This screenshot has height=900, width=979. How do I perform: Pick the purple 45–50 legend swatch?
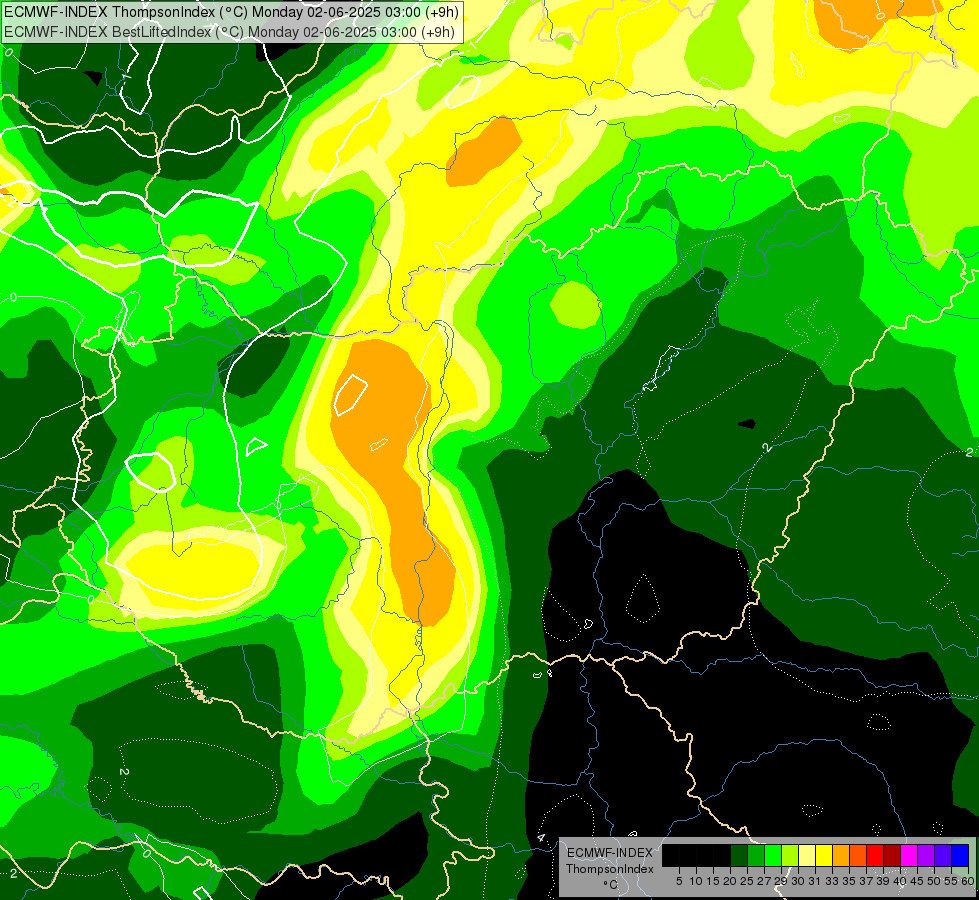click(926, 855)
